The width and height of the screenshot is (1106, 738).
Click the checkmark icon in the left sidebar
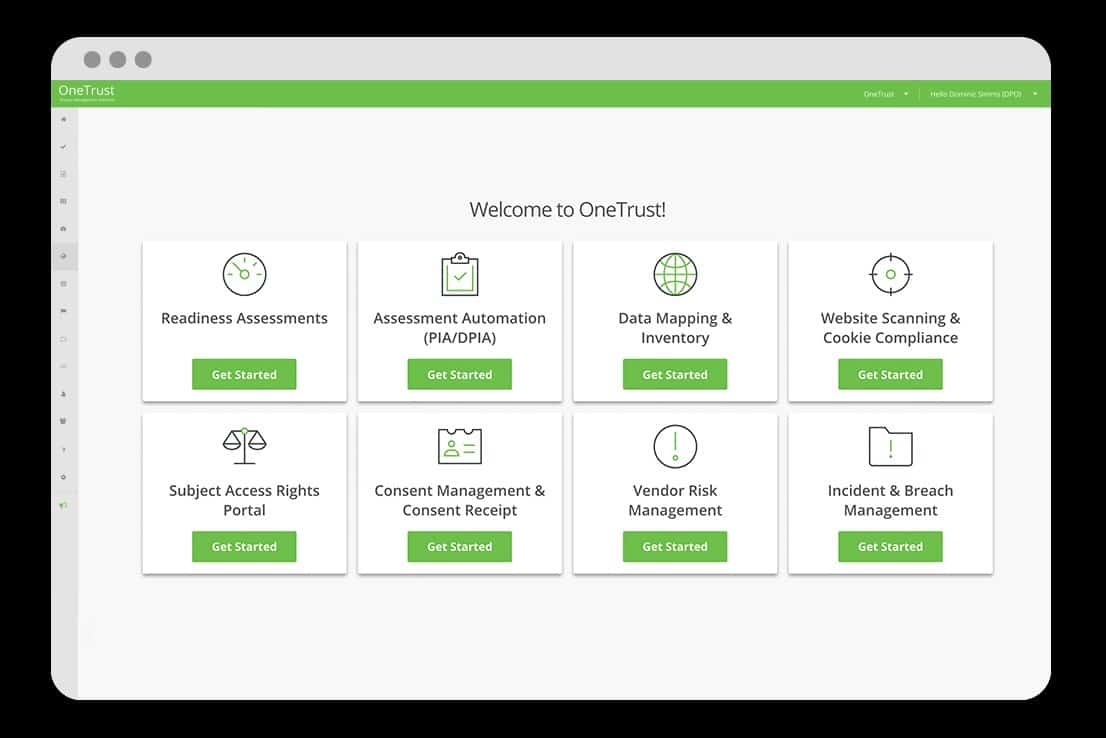click(x=63, y=147)
